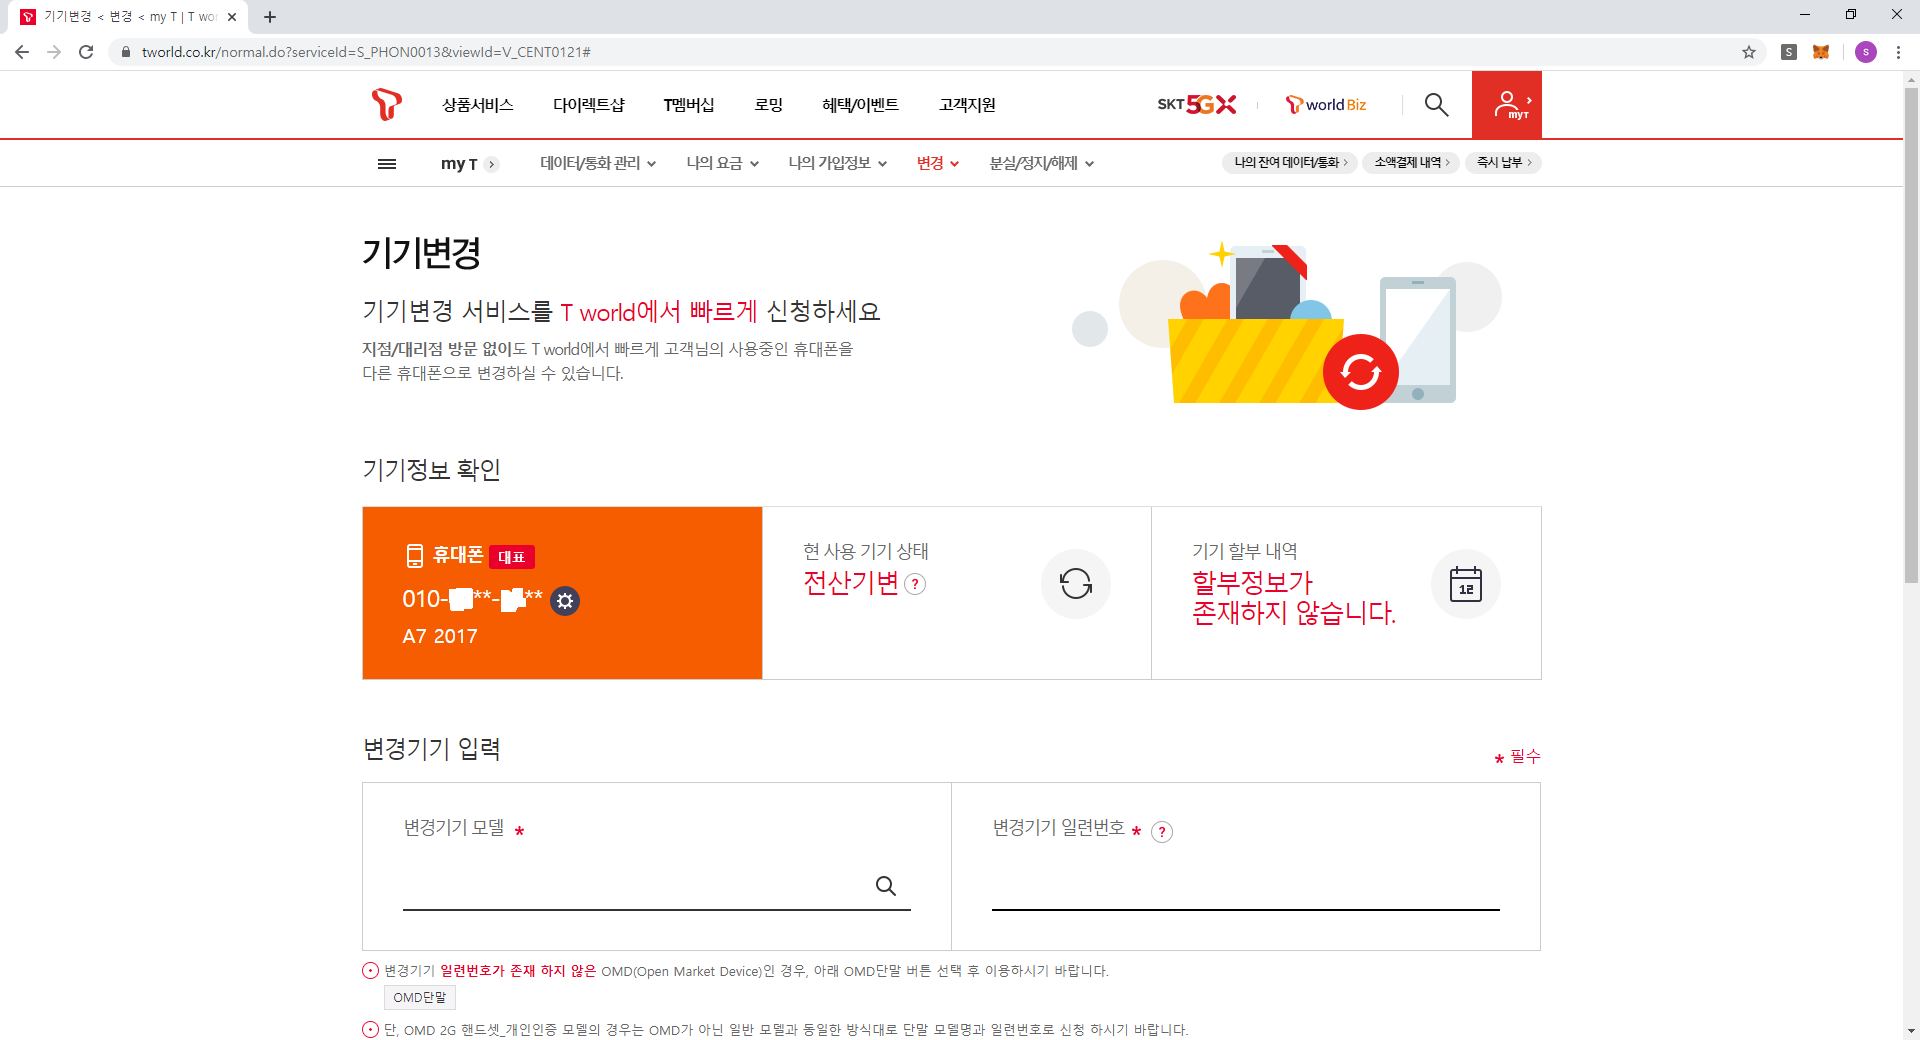This screenshot has width=1920, height=1040.
Task: Click the help icon next to 전산기변
Action: coord(915,584)
